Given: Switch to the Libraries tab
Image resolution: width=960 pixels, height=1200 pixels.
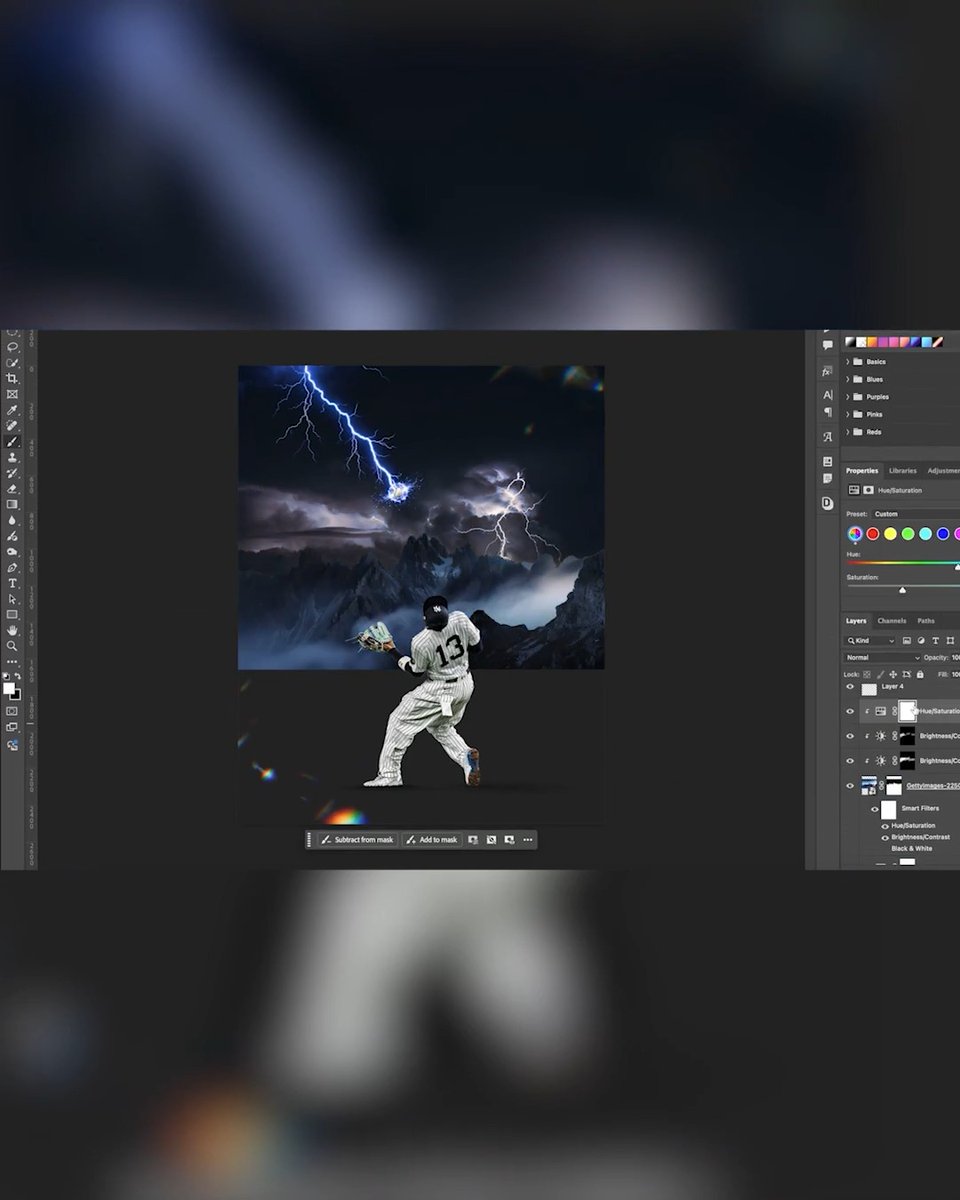Looking at the screenshot, I should click(x=903, y=471).
